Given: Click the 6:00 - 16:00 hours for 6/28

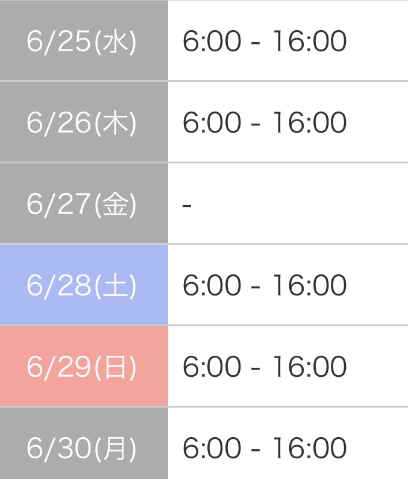Looking at the screenshot, I should pyautogui.click(x=265, y=285).
